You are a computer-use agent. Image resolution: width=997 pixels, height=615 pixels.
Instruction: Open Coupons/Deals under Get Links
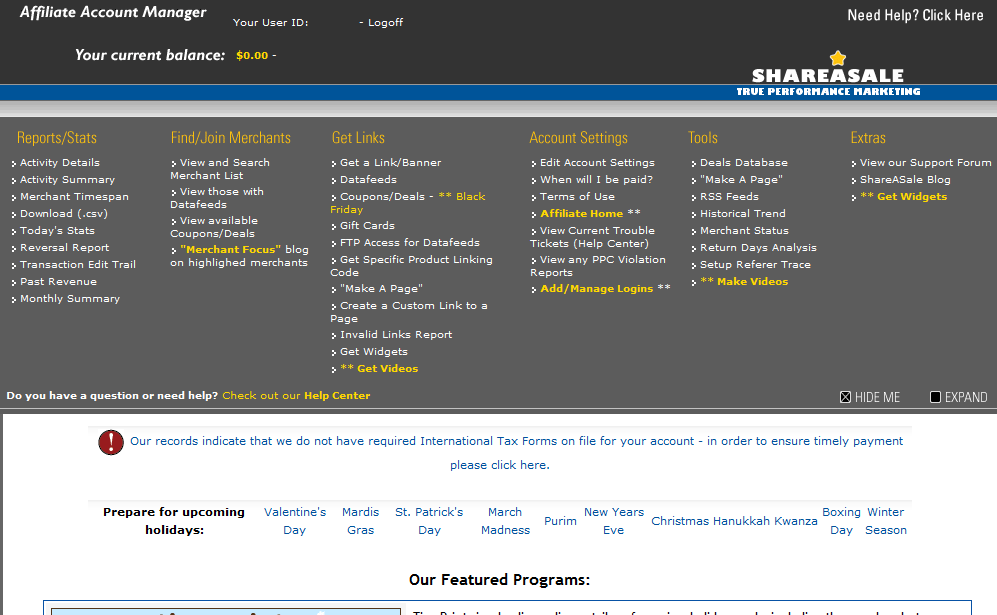tap(382, 197)
